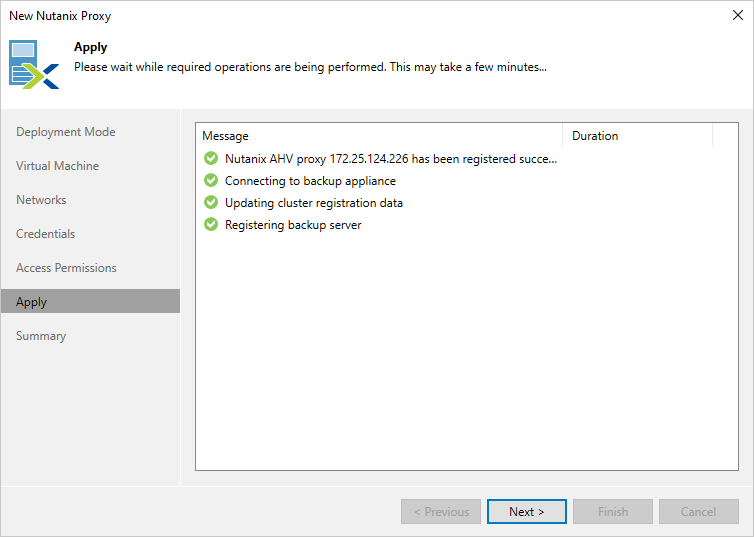
Task: Click the bold 'Apply' heading text
Action: (x=90, y=47)
